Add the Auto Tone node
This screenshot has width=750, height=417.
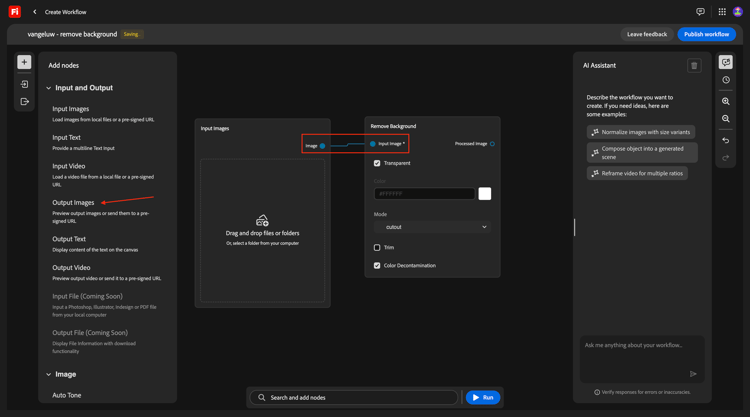(66, 395)
